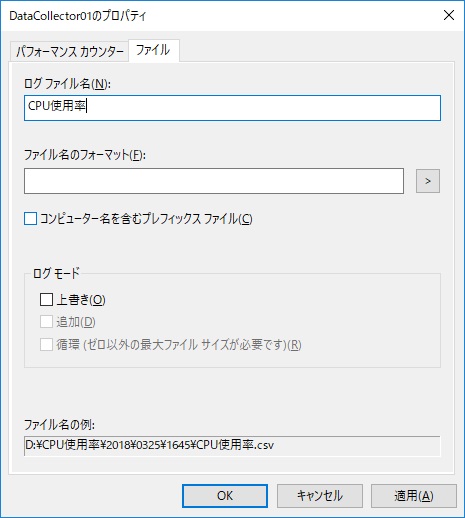
Task: Click the ファイル名の例 path field
Action: coord(232,446)
